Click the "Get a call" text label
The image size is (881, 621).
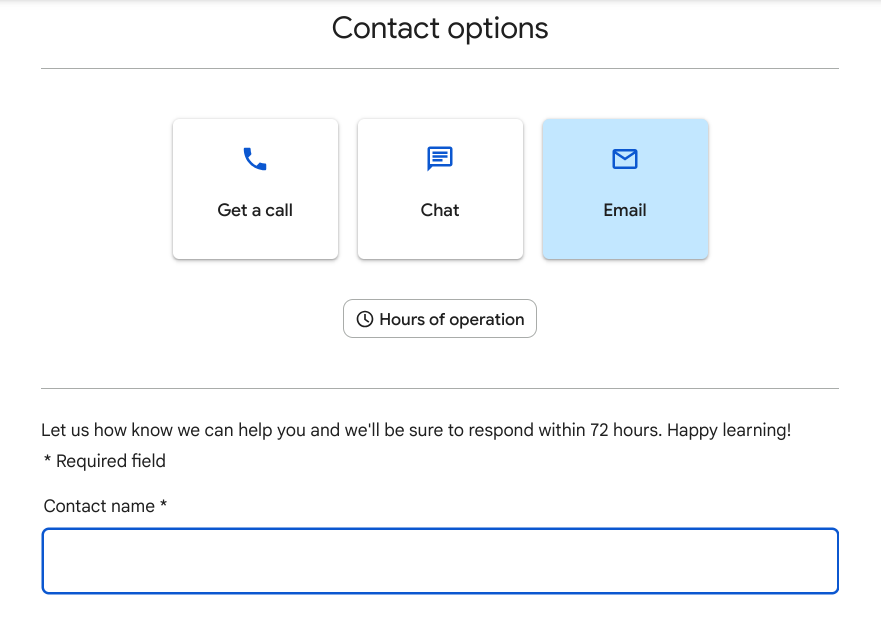[x=255, y=210]
